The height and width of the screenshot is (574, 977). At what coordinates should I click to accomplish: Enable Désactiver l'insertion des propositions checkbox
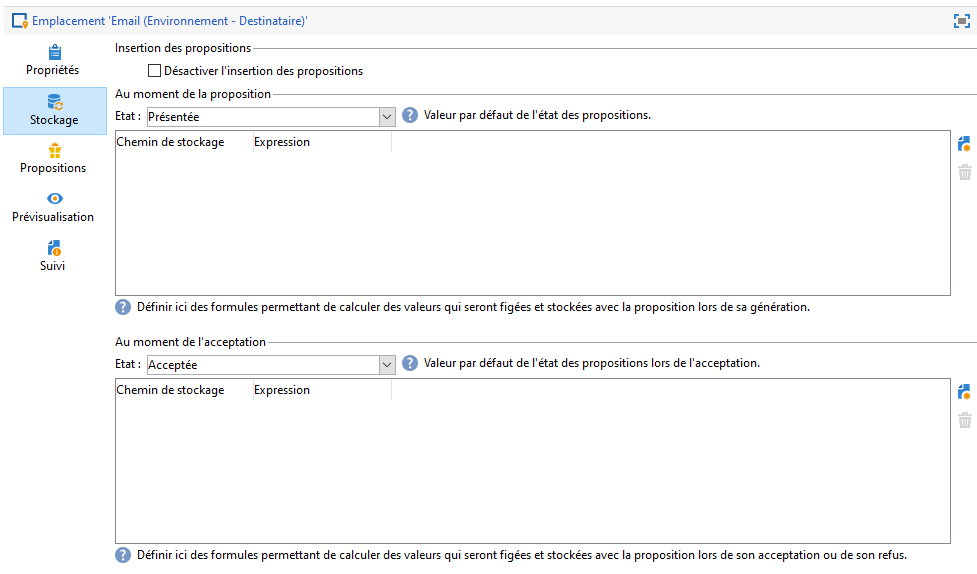pos(155,71)
